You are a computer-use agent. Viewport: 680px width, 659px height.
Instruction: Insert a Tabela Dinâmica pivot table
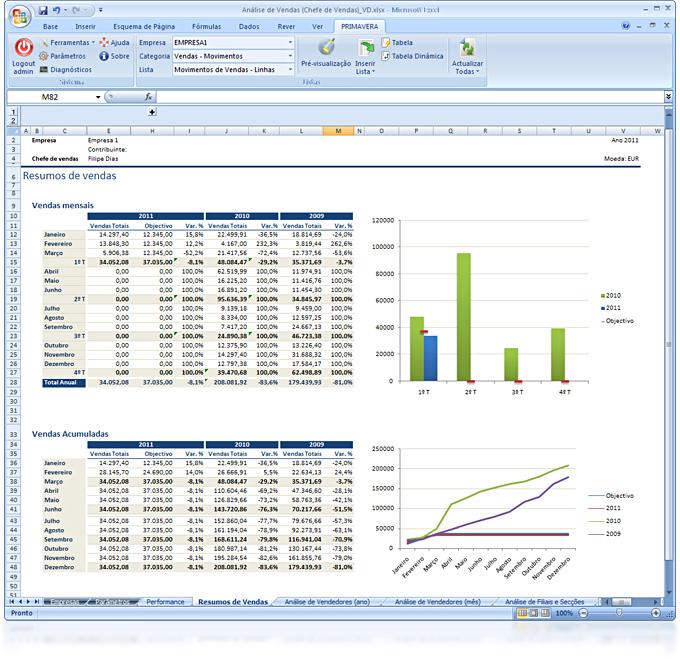412,56
